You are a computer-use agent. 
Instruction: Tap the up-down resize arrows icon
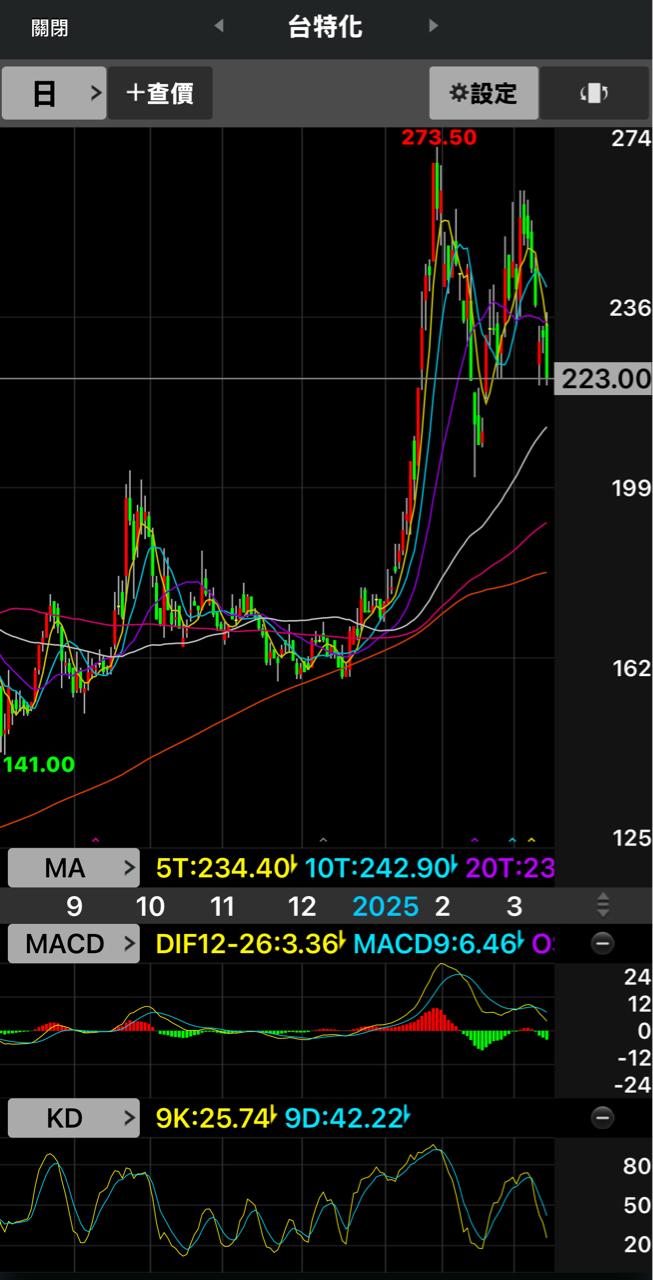coord(602,906)
